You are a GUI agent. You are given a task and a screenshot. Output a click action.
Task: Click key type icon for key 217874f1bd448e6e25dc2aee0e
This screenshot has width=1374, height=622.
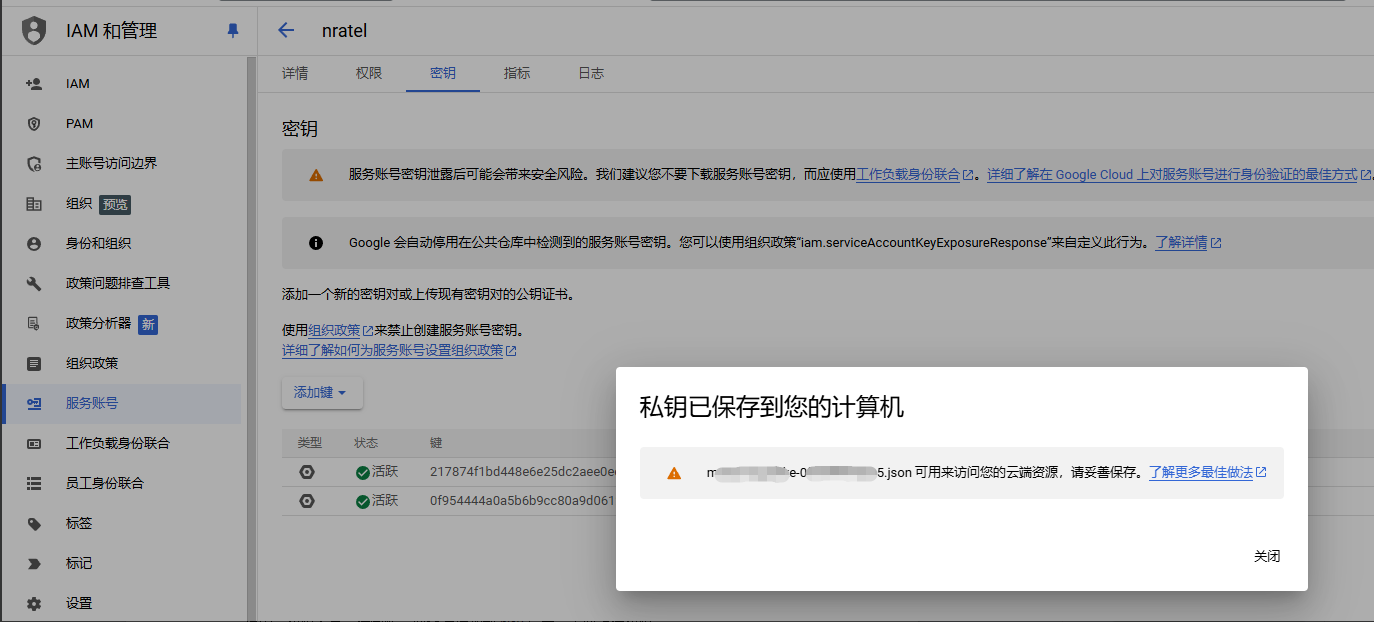point(307,472)
